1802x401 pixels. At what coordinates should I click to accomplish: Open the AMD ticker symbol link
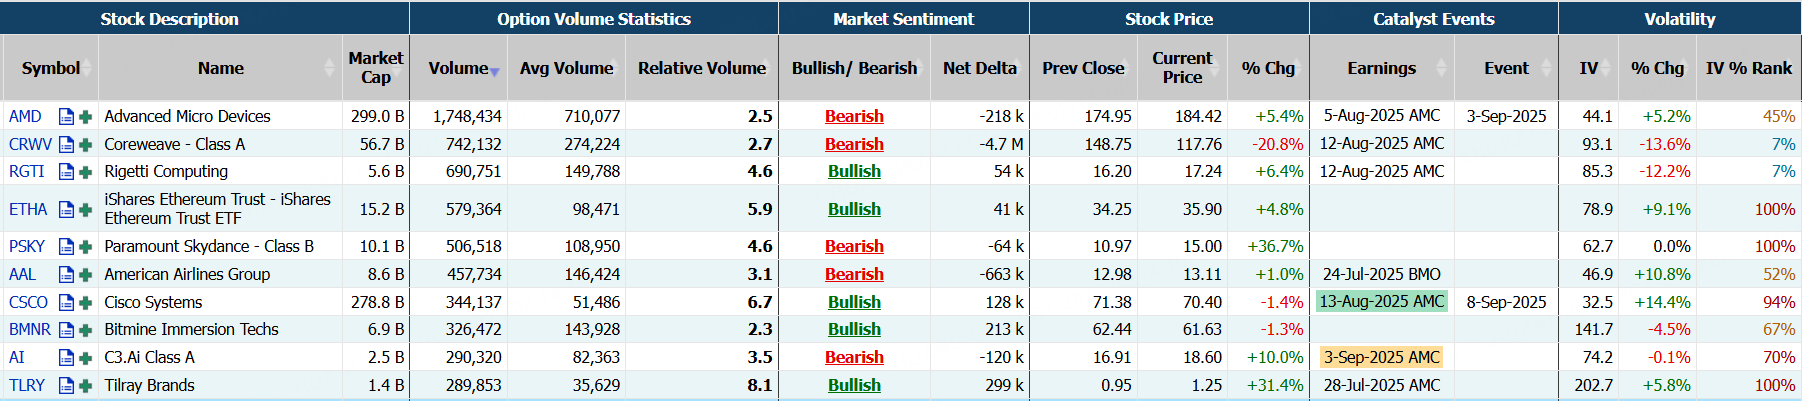coord(25,117)
